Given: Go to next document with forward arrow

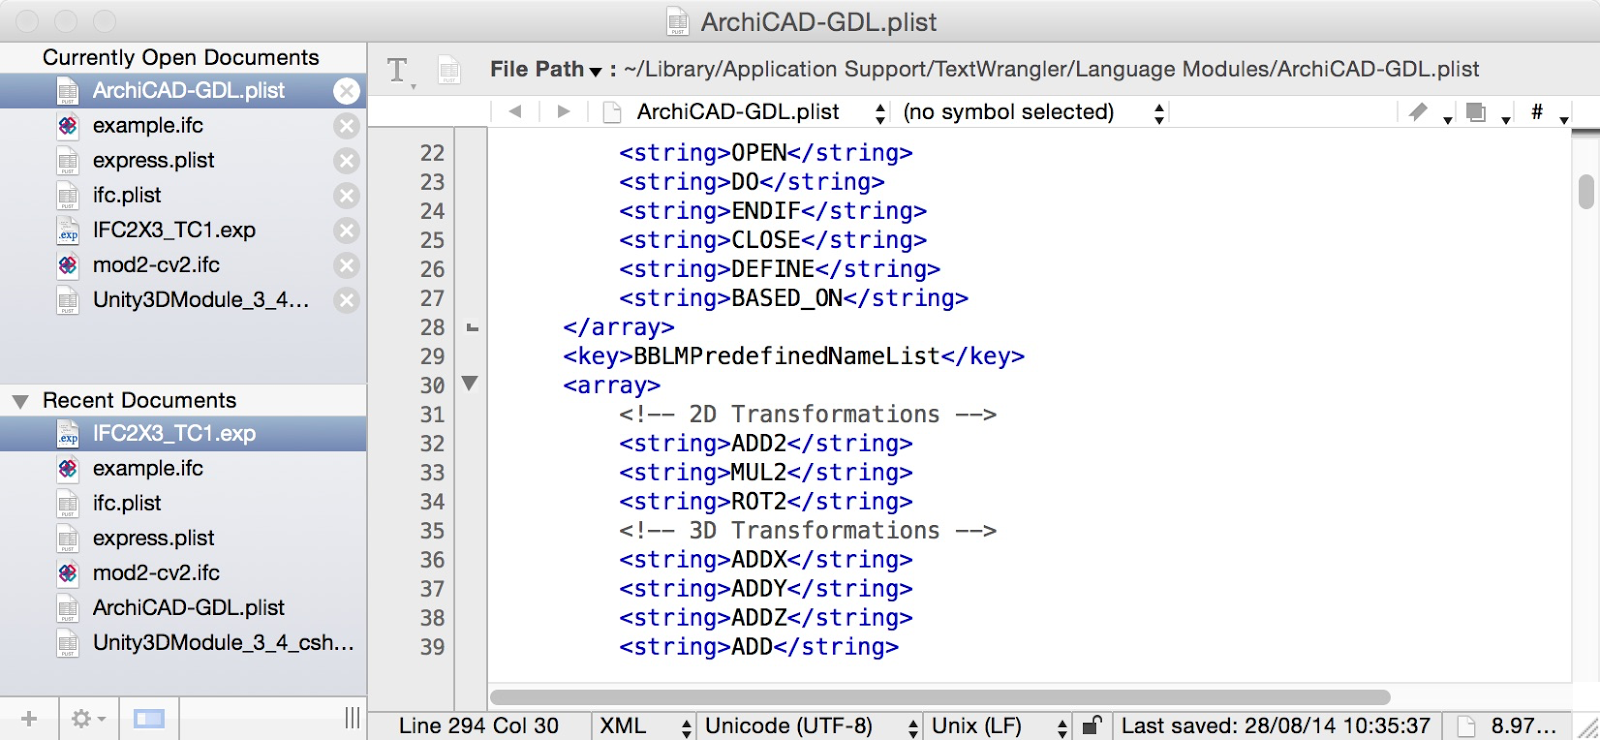Looking at the screenshot, I should [564, 112].
